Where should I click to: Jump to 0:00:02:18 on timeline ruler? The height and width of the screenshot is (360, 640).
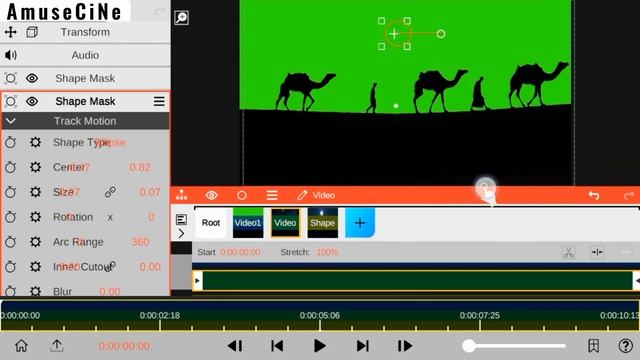pyautogui.click(x=160, y=316)
